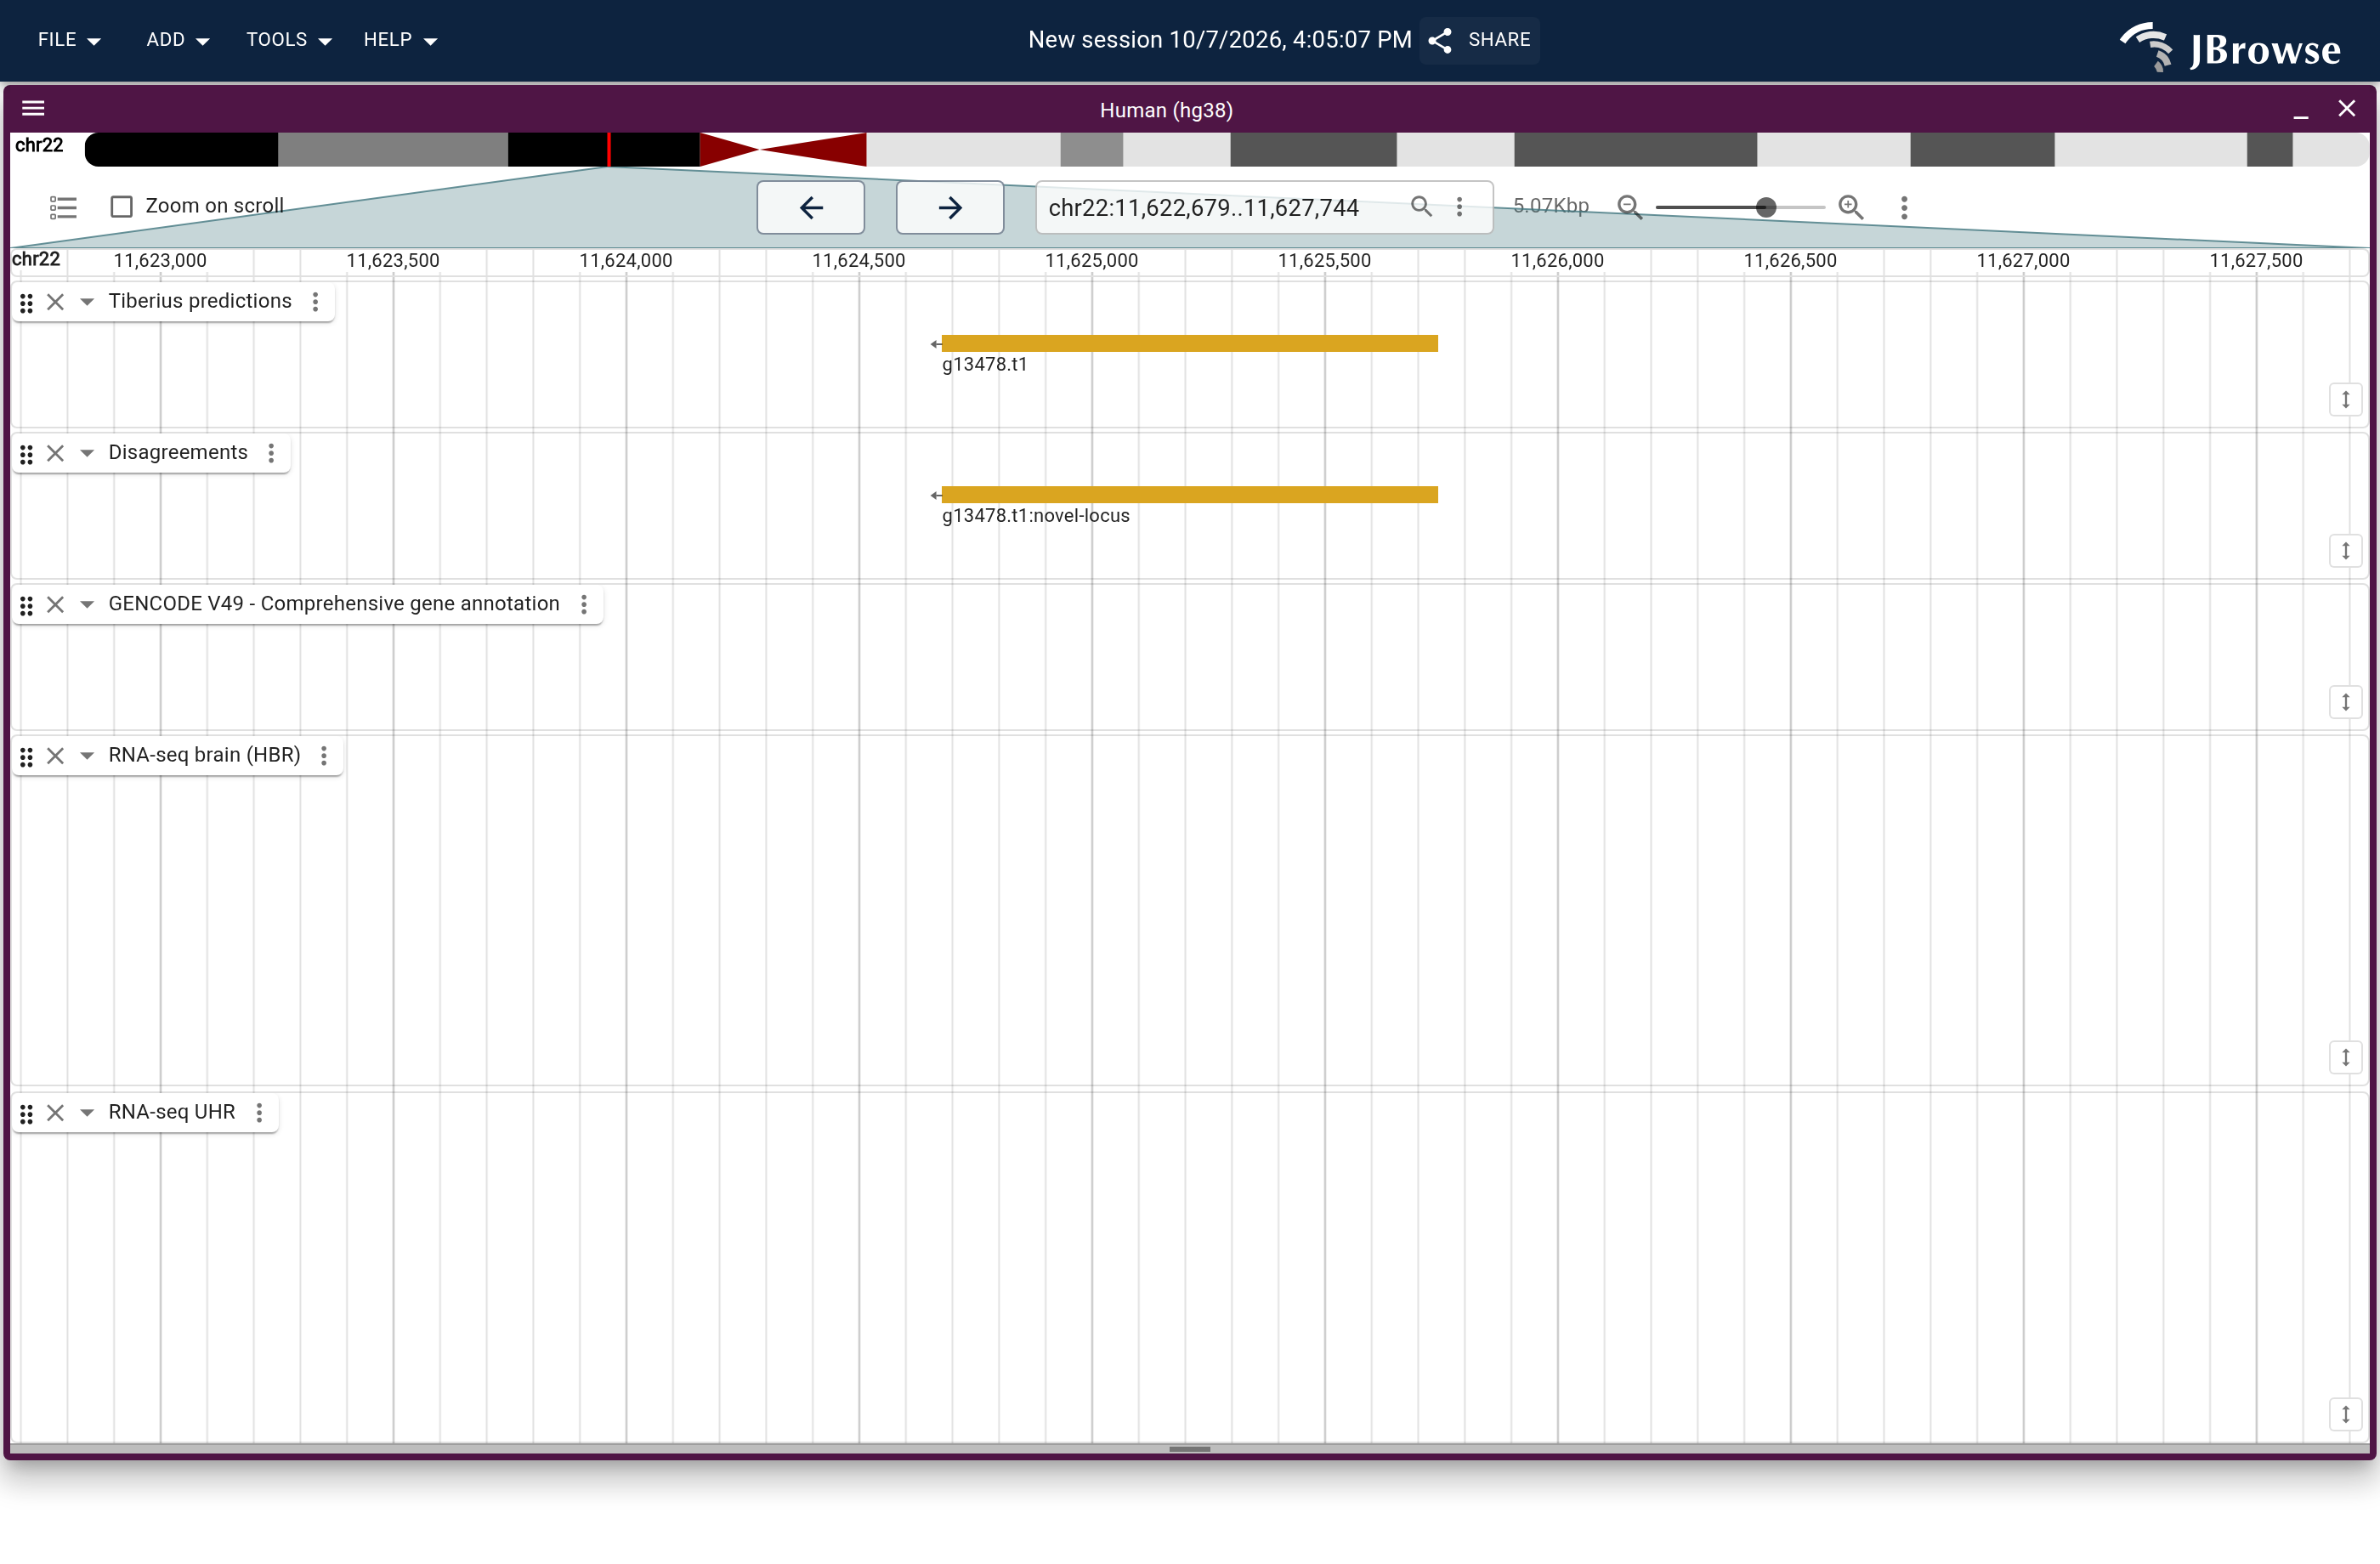Viewport: 2380px width, 1564px height.
Task: Open GENCODE V49 track menu dots
Action: 584,604
